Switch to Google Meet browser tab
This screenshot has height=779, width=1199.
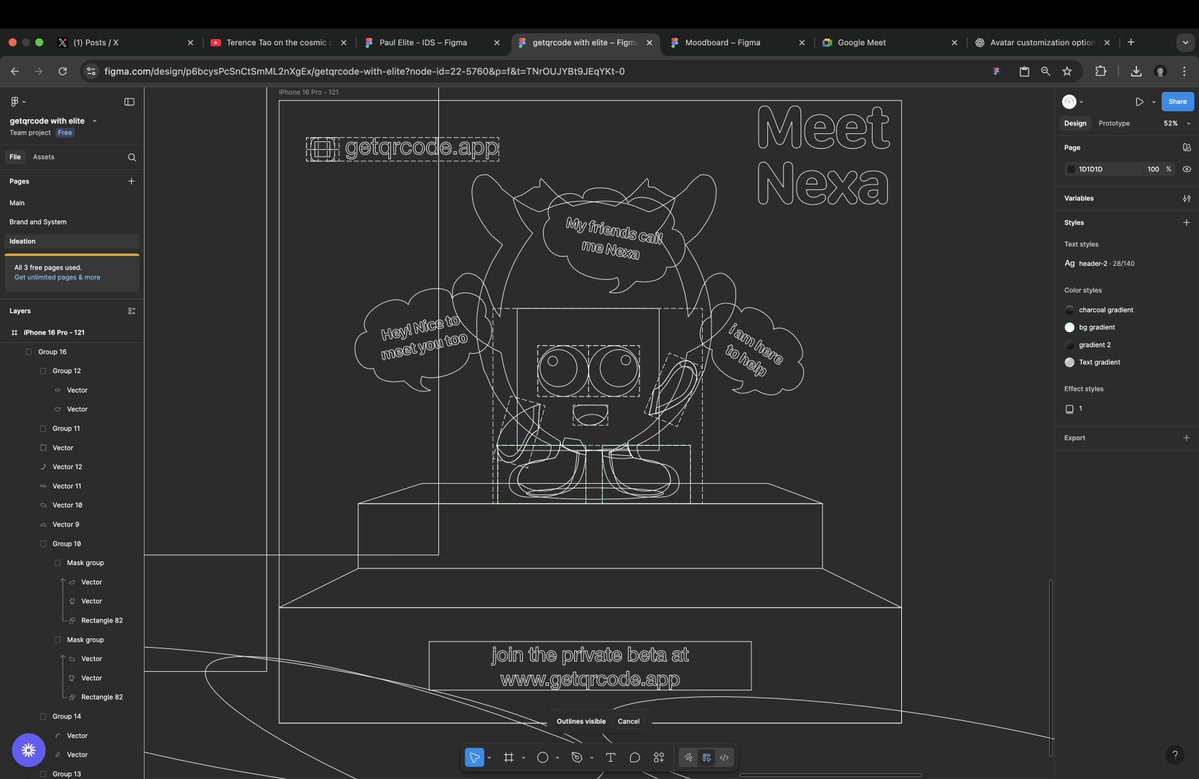point(890,43)
